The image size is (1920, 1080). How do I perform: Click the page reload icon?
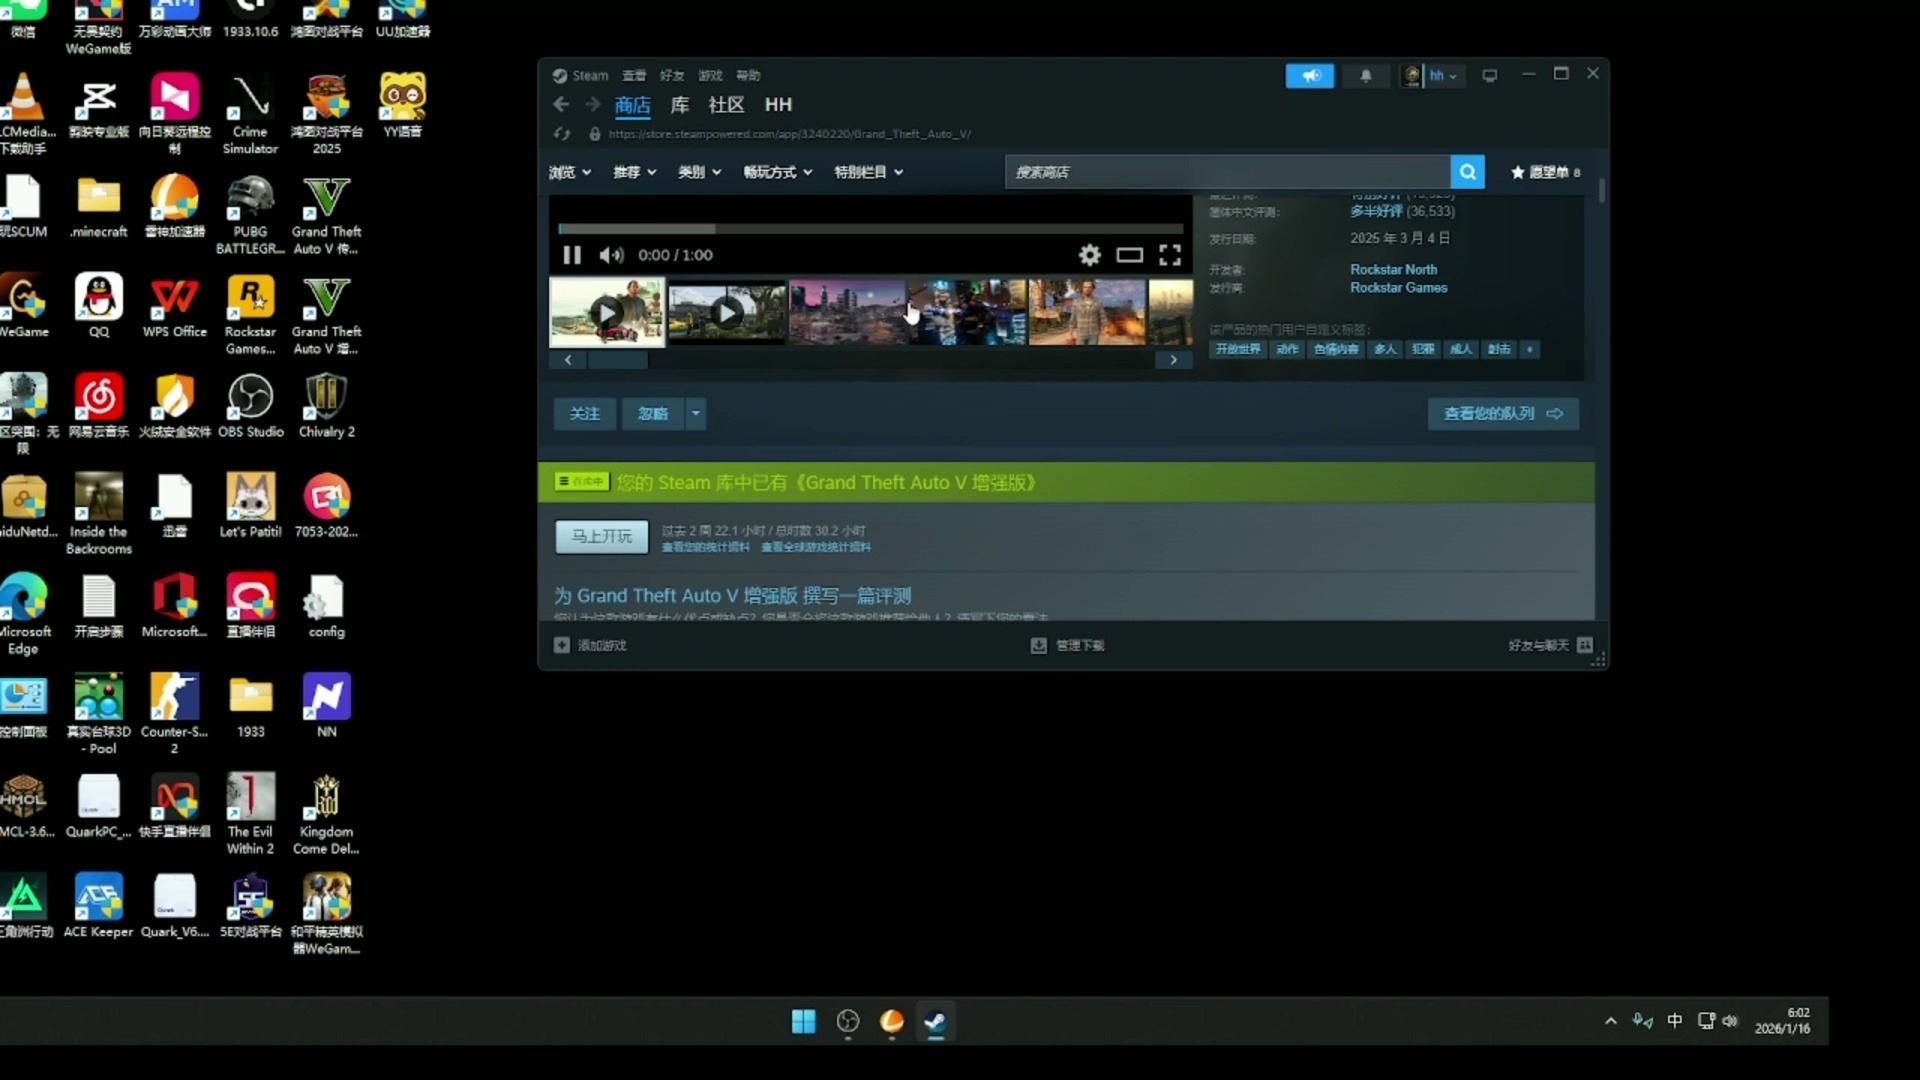(562, 134)
